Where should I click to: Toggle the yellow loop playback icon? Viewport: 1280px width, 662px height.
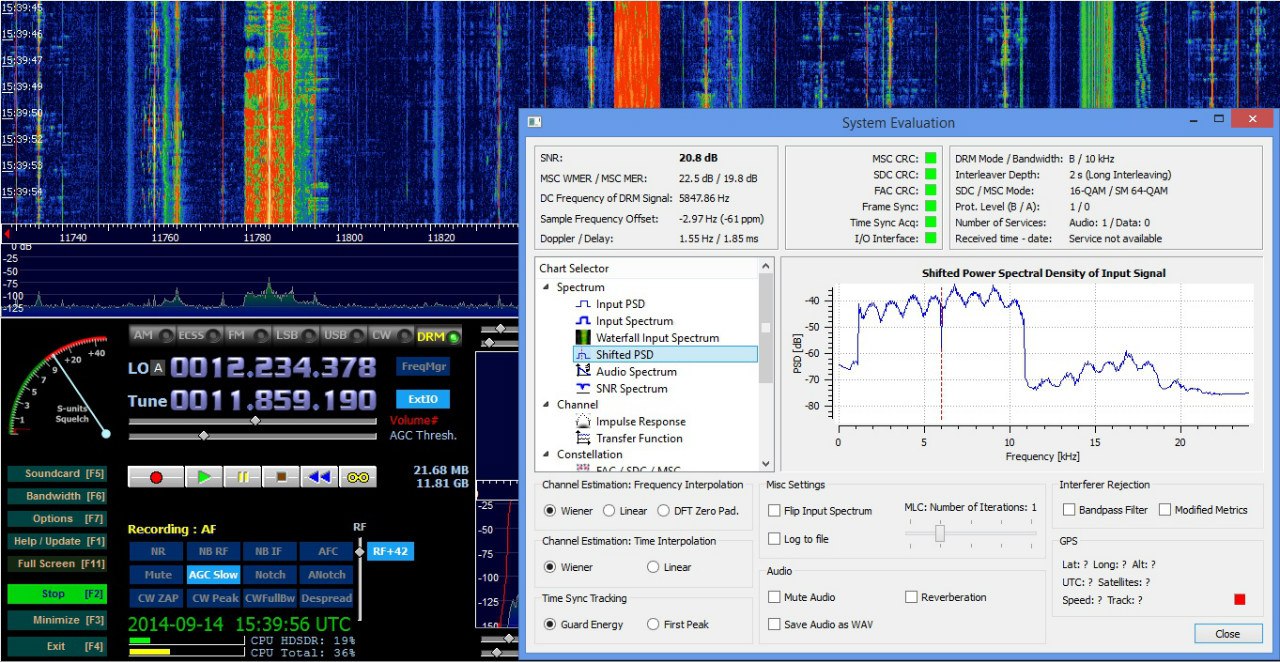click(358, 478)
